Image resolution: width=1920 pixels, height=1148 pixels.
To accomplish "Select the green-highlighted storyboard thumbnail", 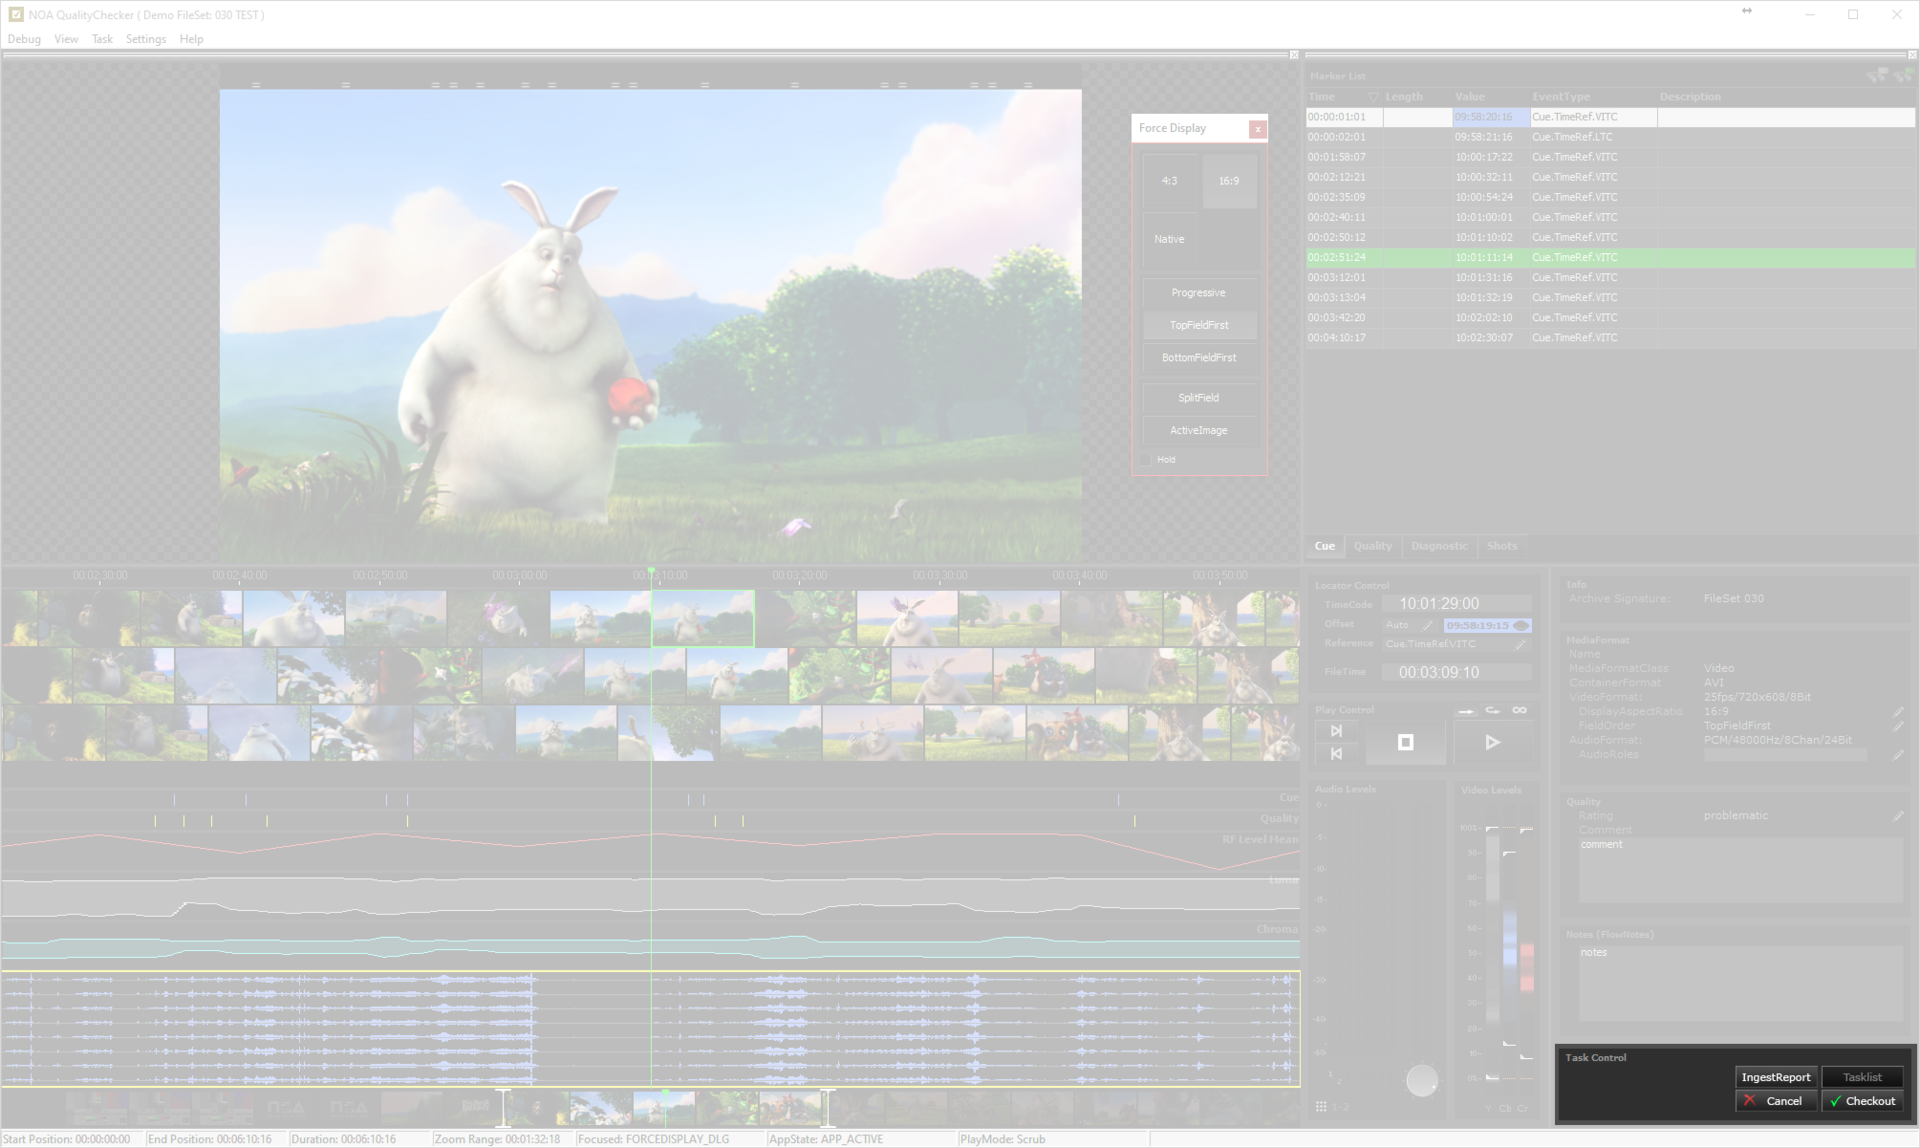I will click(703, 618).
